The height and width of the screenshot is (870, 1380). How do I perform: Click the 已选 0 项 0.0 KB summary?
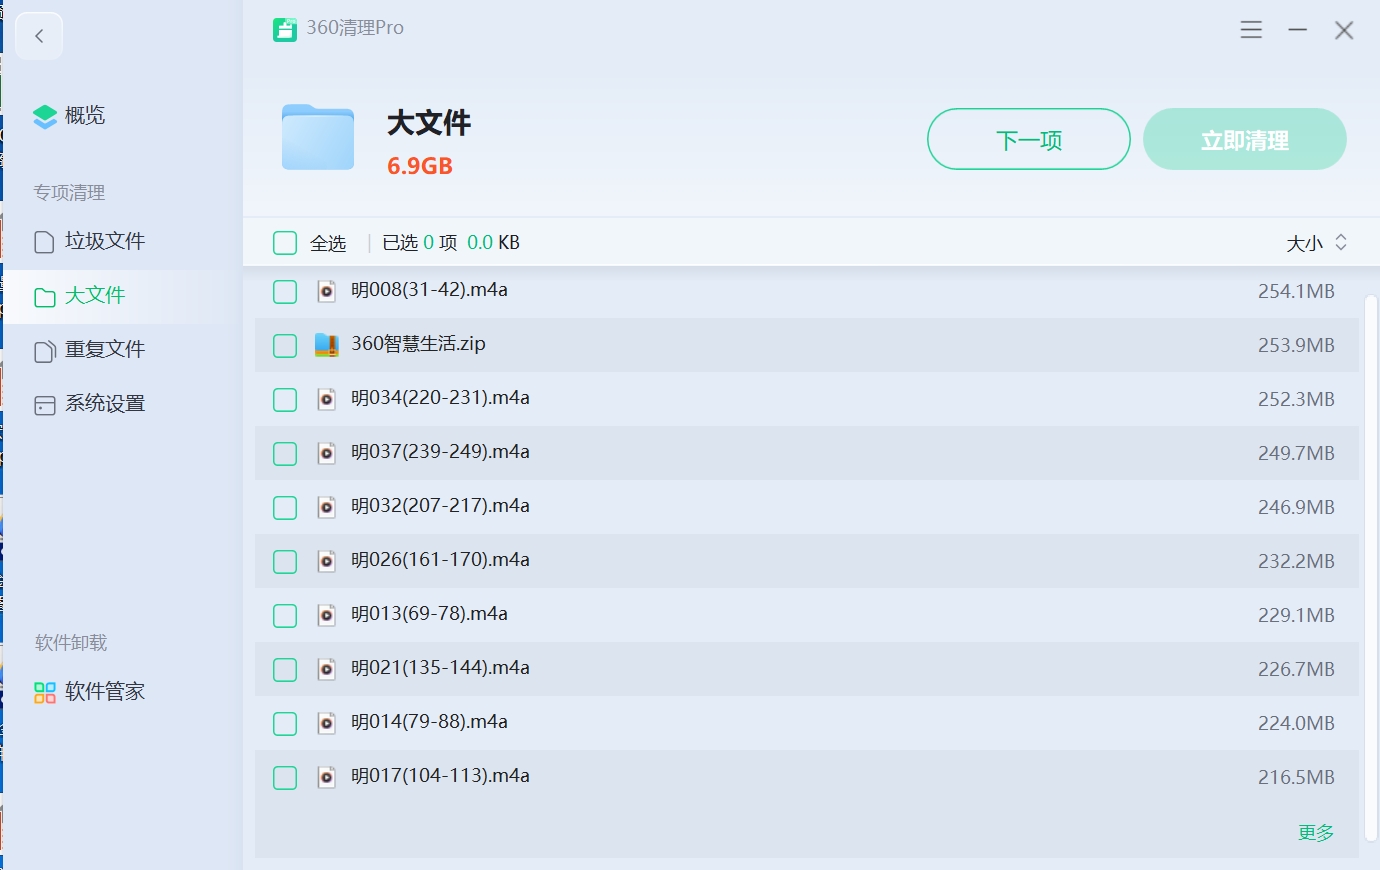451,243
